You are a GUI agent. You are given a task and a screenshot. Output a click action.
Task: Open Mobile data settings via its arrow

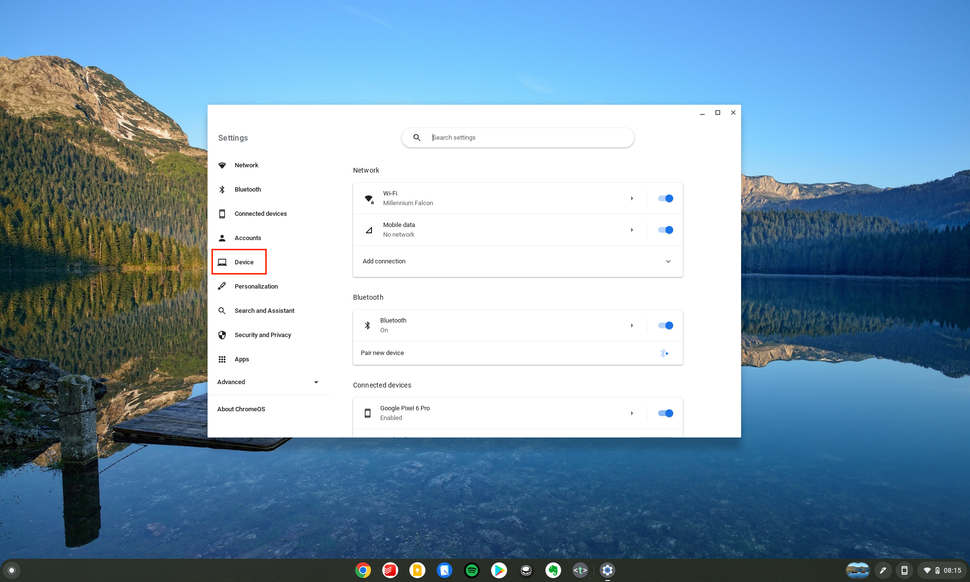click(632, 229)
